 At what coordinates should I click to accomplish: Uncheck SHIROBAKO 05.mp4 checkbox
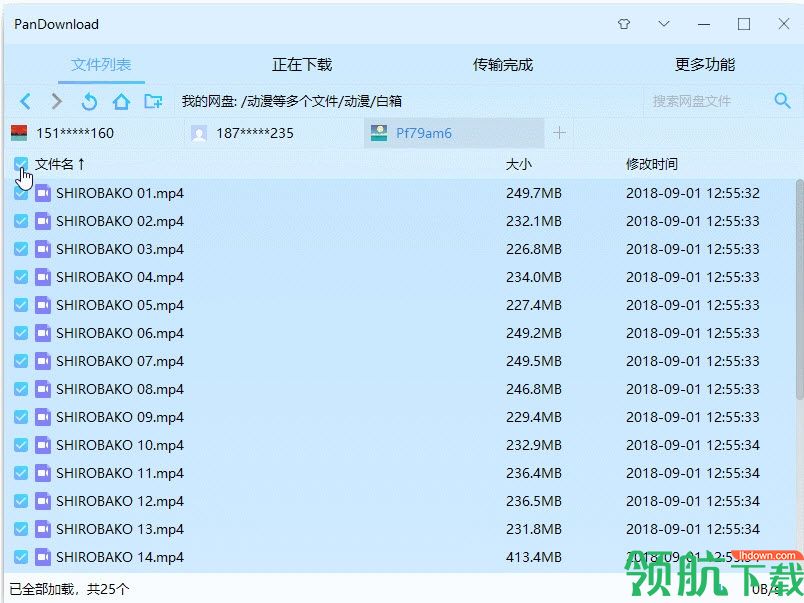pyautogui.click(x=21, y=305)
